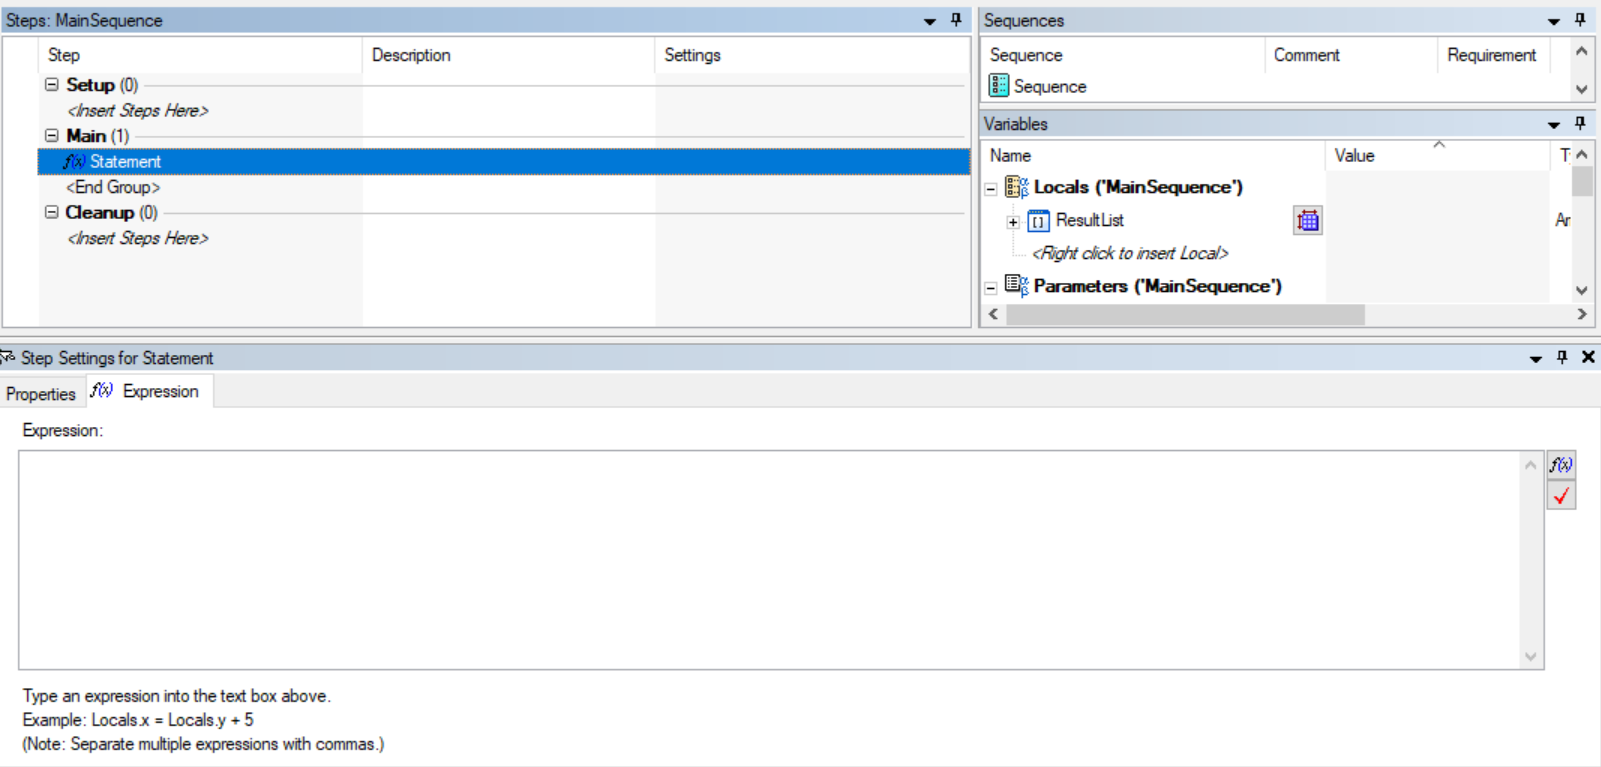Screen dimensions: 1601x767
Task: Pin the Variables pane
Action: tap(1580, 124)
